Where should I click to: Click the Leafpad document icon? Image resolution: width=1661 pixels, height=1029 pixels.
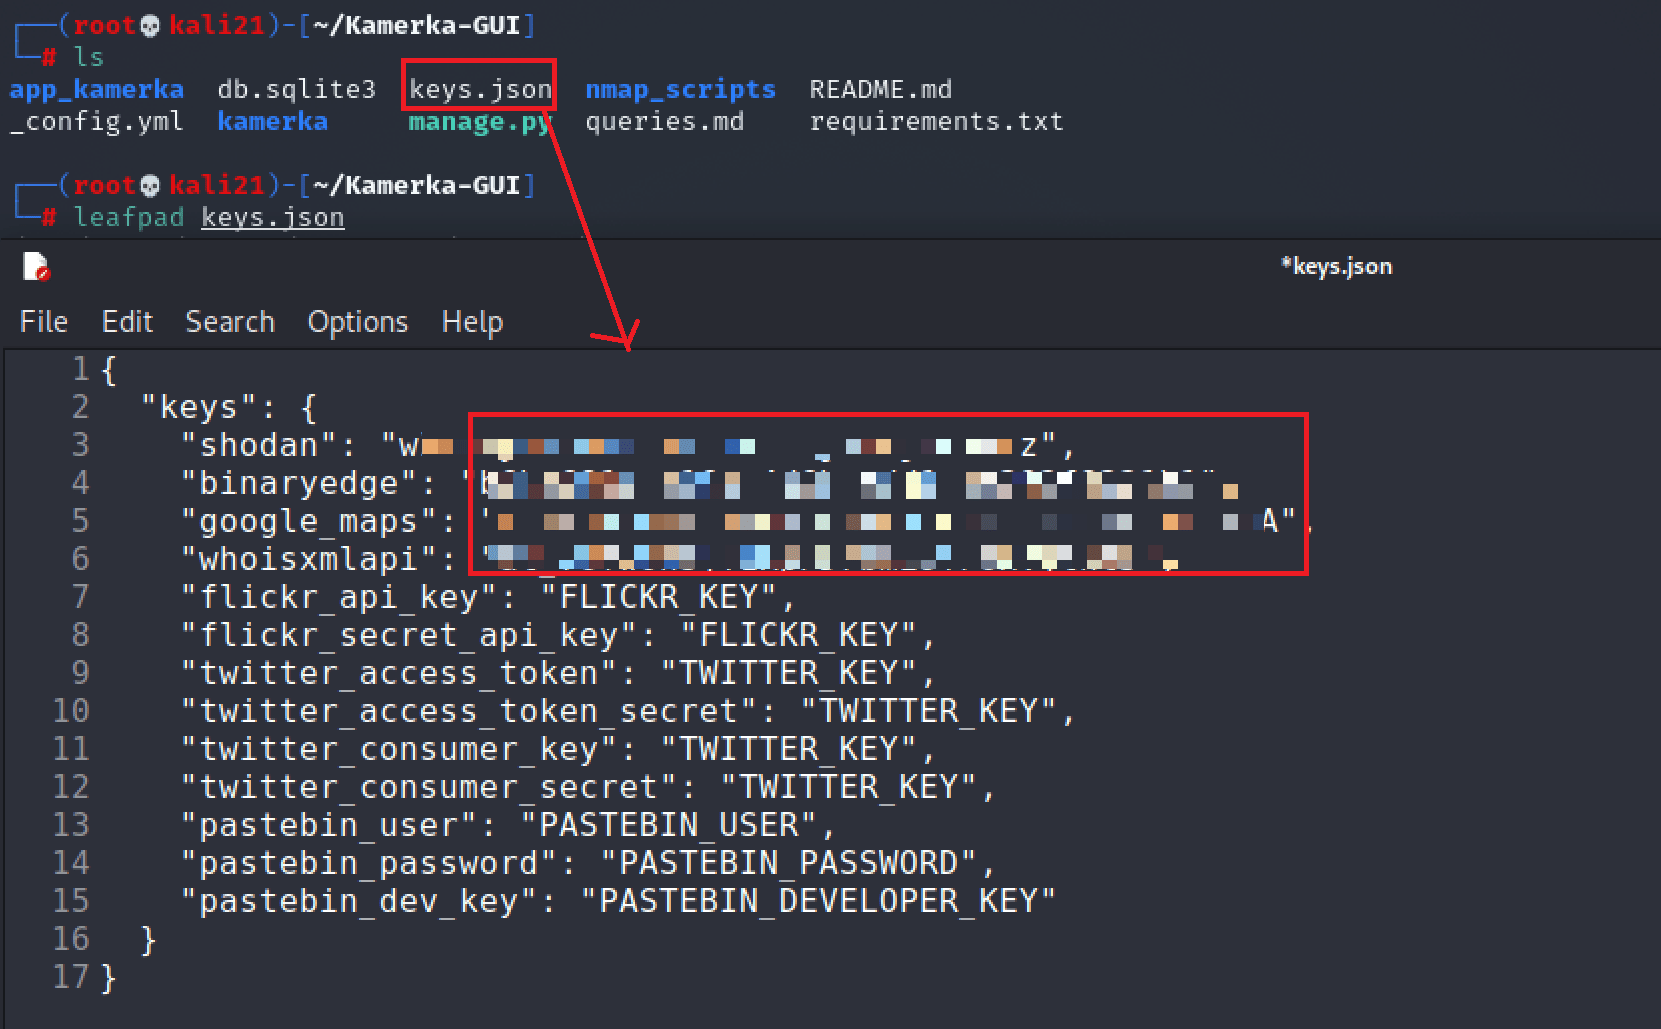38,267
